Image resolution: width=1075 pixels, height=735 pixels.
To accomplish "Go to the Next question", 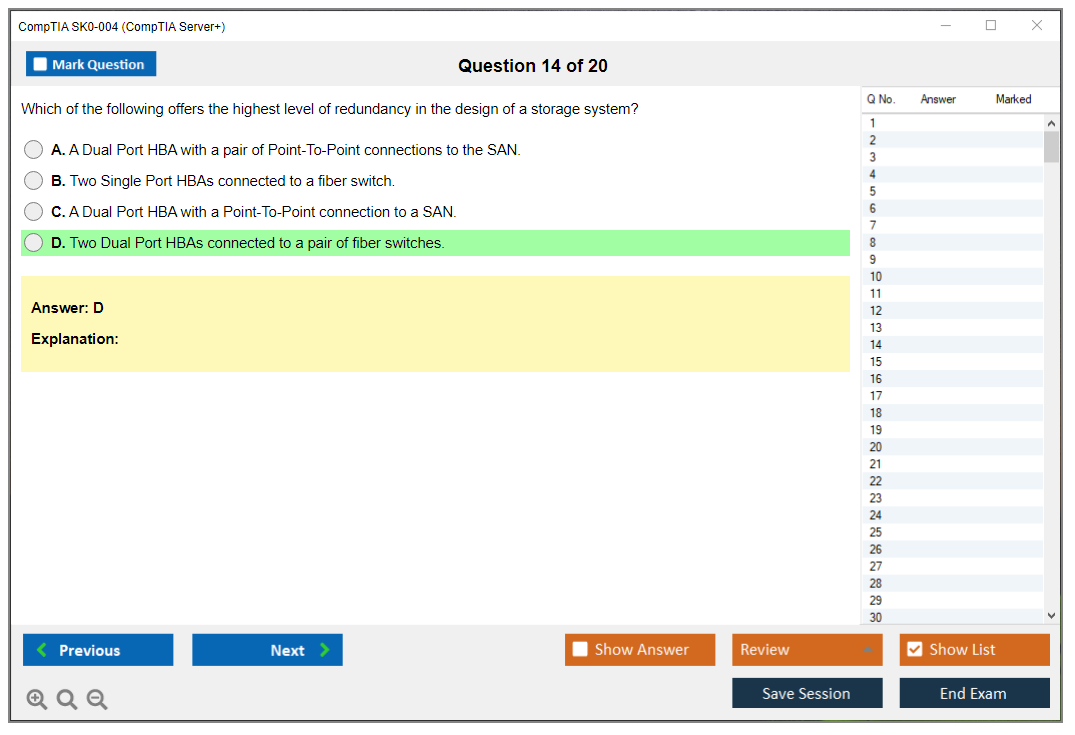I will click(267, 650).
